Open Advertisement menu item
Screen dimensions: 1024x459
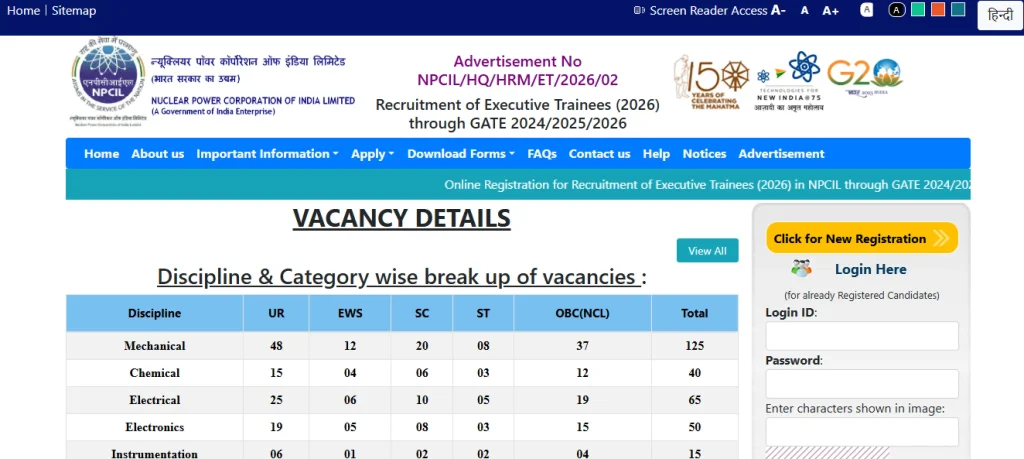click(781, 154)
